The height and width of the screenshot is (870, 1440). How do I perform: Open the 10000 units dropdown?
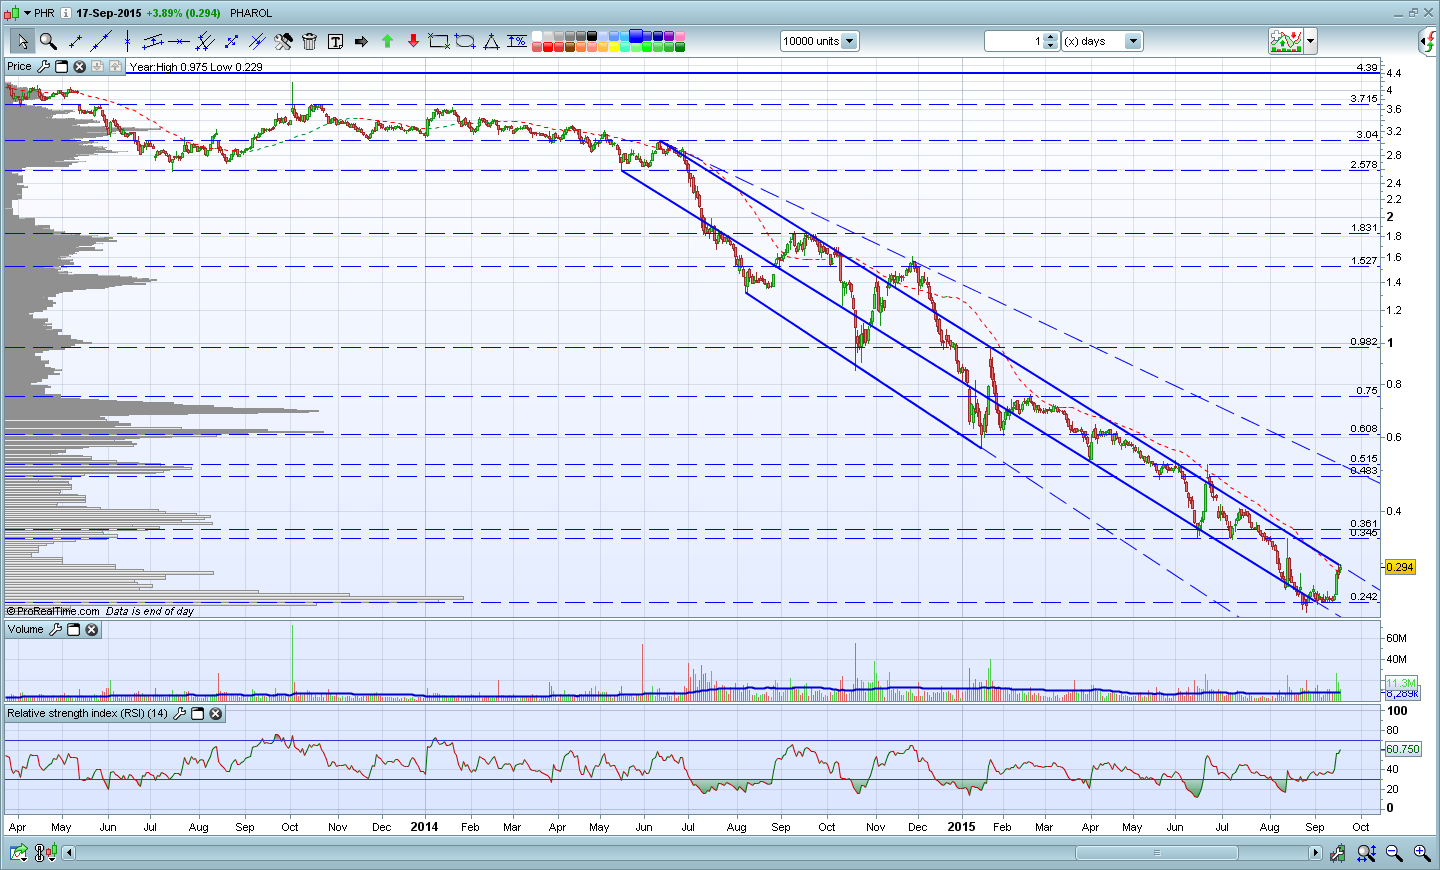[849, 41]
